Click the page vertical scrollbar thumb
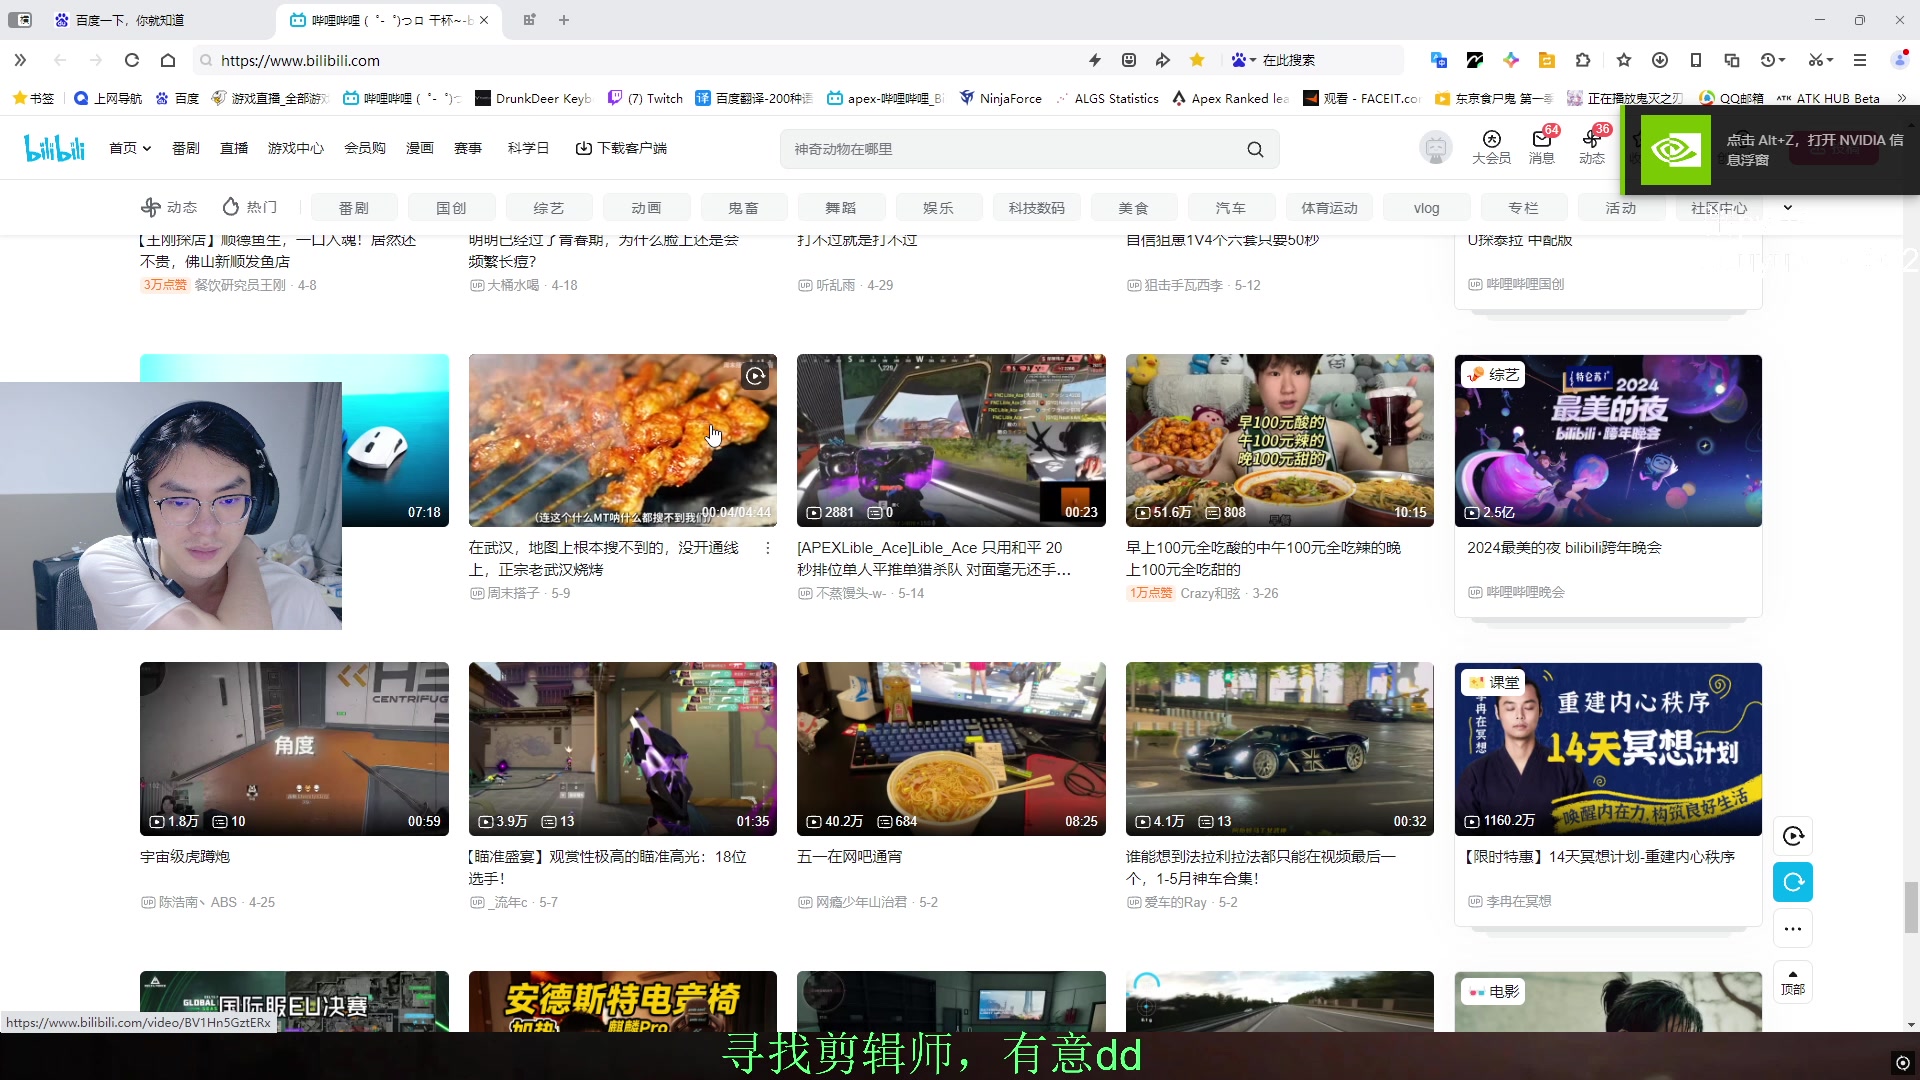Screen dimensions: 1920x1080 click(1911, 907)
